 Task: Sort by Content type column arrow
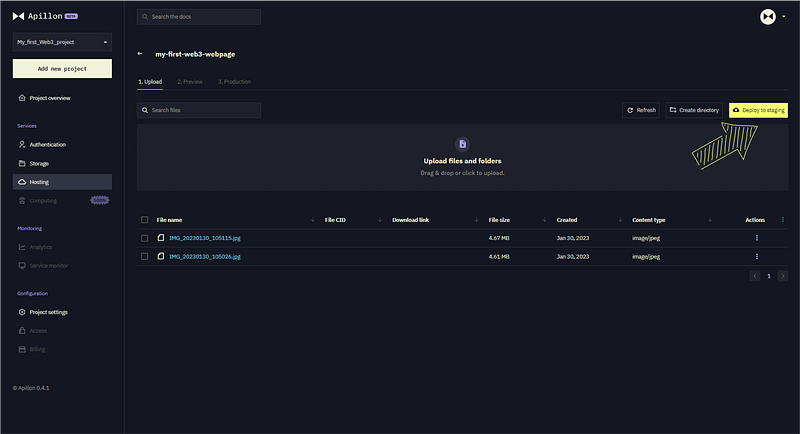coord(710,220)
